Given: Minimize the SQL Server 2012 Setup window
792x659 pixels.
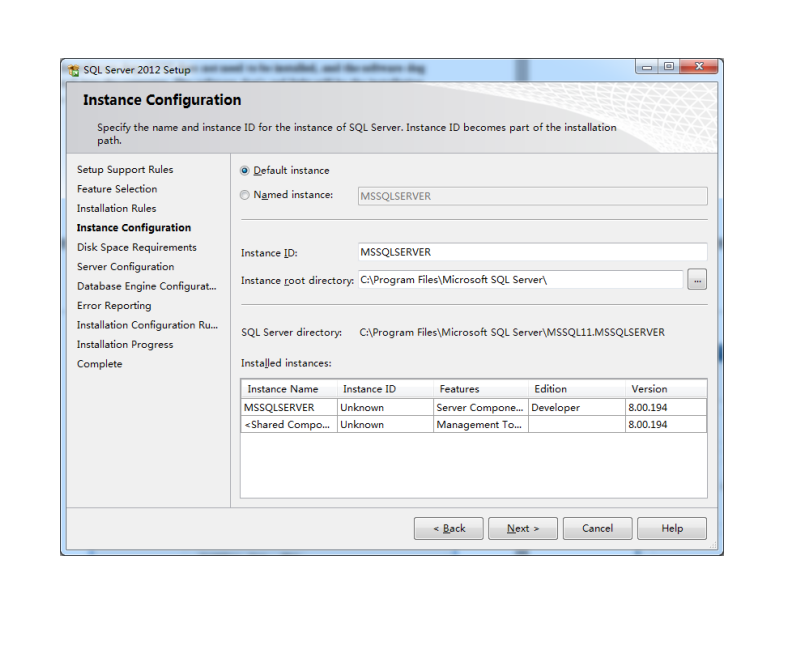Looking at the screenshot, I should click(x=647, y=67).
